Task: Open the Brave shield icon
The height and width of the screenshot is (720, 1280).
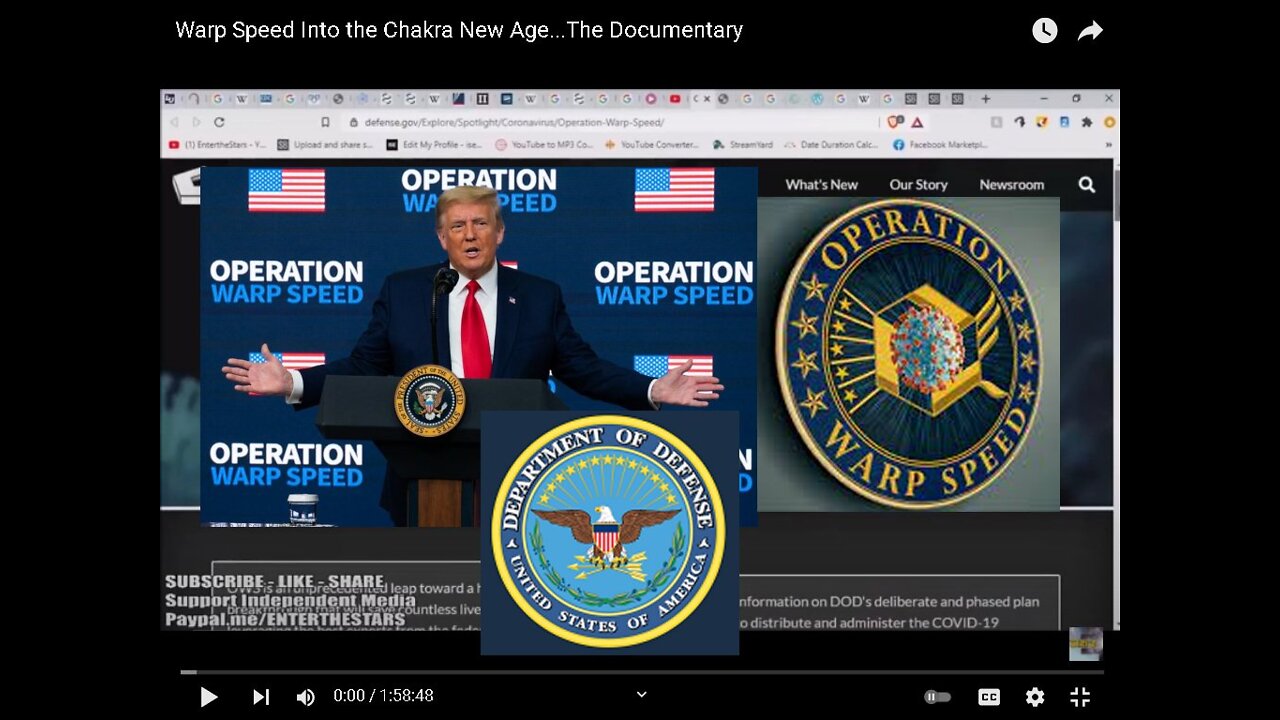Action: click(x=895, y=122)
